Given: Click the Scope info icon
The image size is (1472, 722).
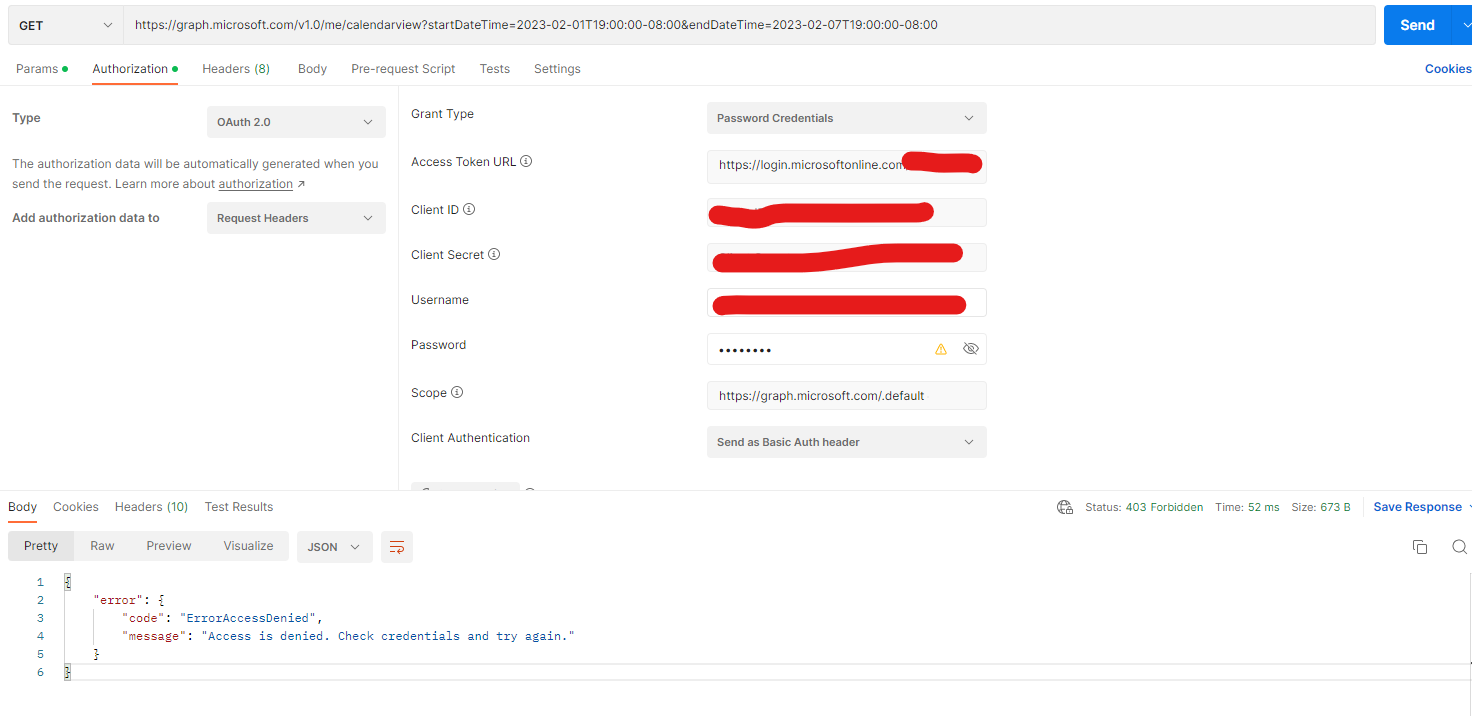Looking at the screenshot, I should point(459,392).
